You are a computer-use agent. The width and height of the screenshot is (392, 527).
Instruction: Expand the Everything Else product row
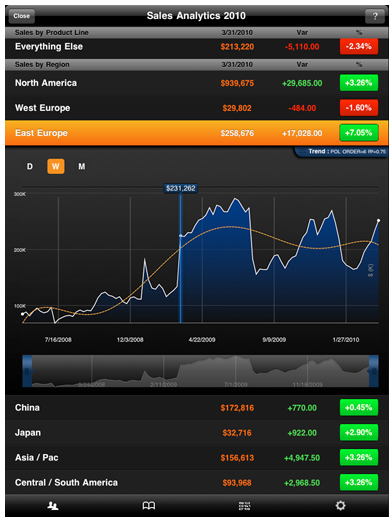point(197,47)
